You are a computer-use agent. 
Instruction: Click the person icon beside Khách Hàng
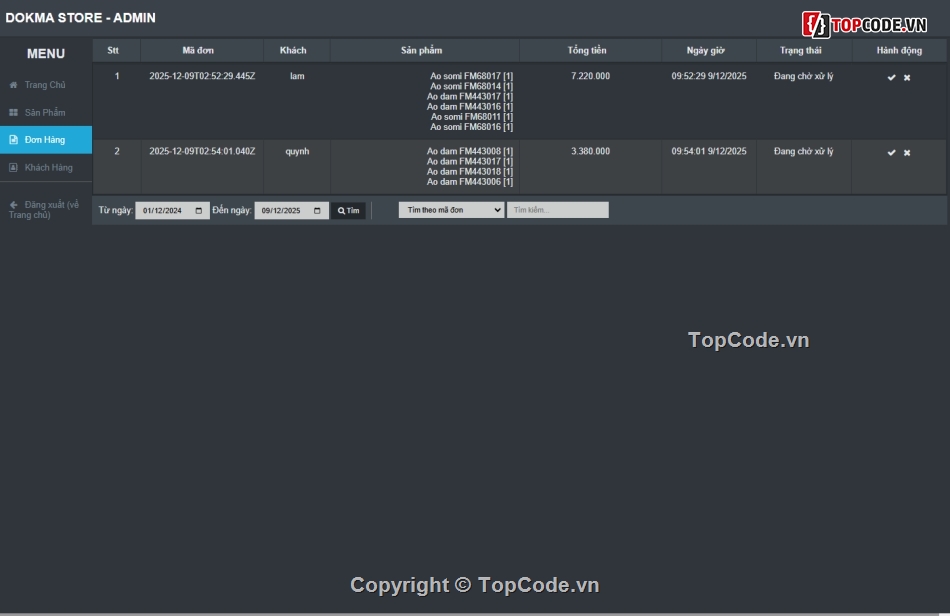(13, 168)
